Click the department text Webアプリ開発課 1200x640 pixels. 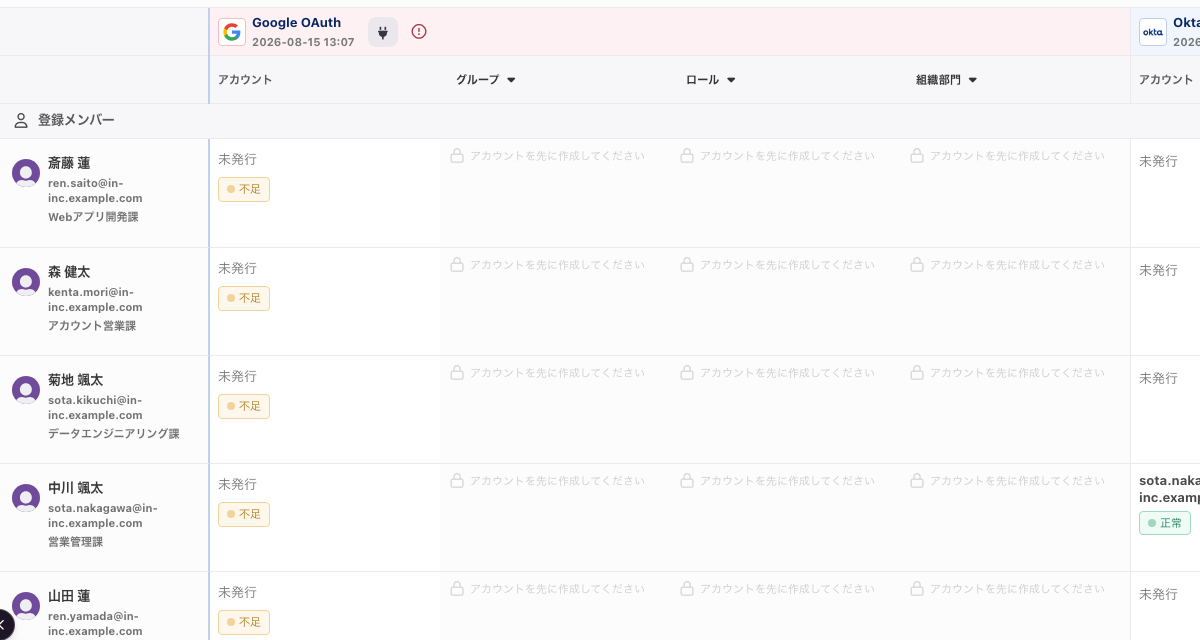(x=93, y=217)
